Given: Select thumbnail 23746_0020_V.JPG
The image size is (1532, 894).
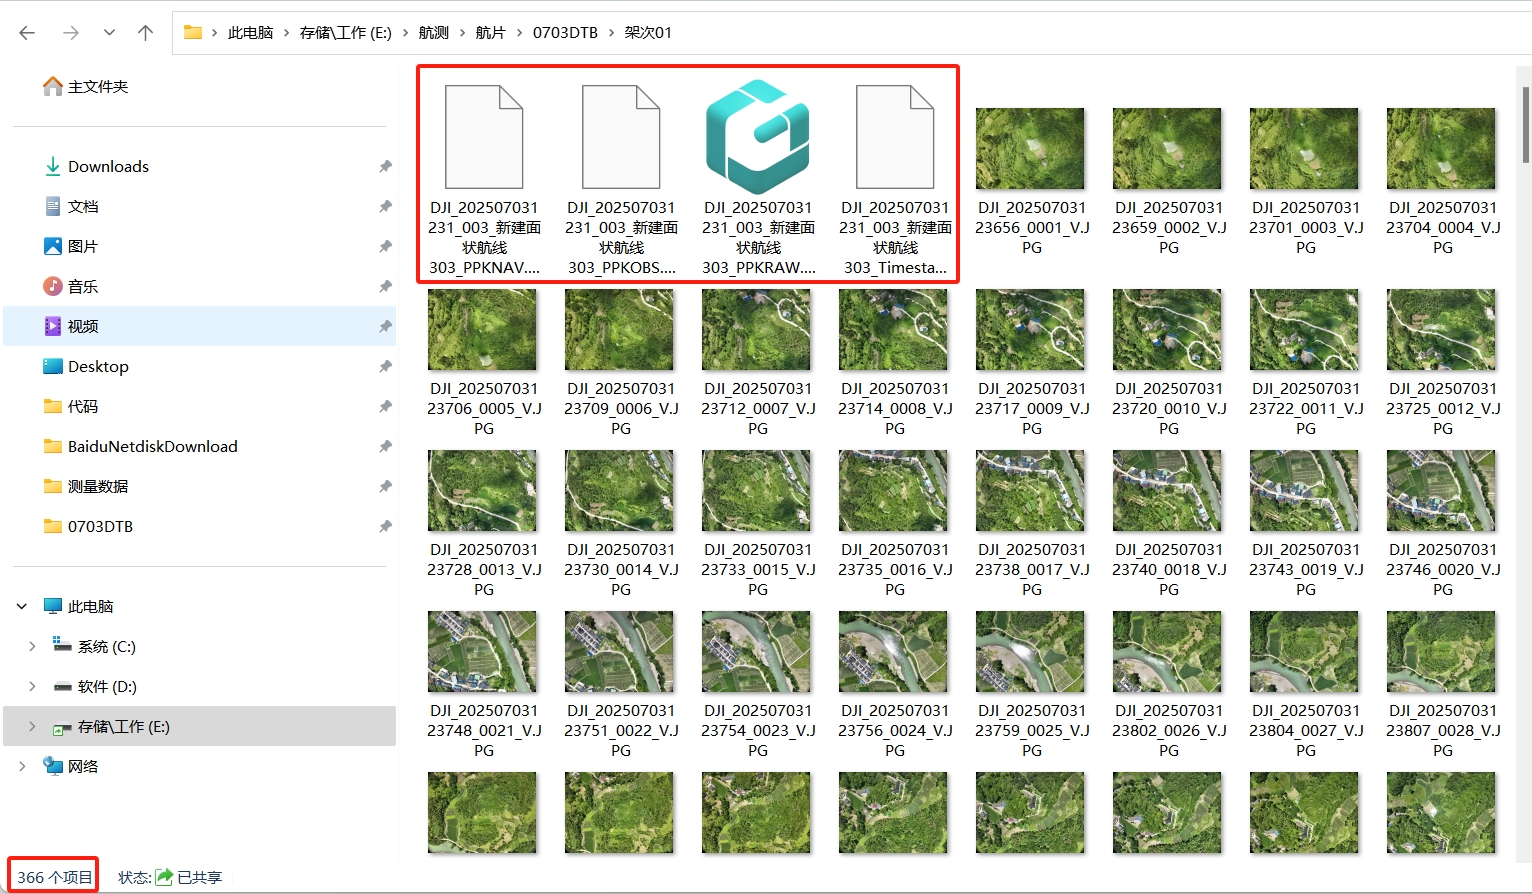Looking at the screenshot, I should (x=1442, y=491).
